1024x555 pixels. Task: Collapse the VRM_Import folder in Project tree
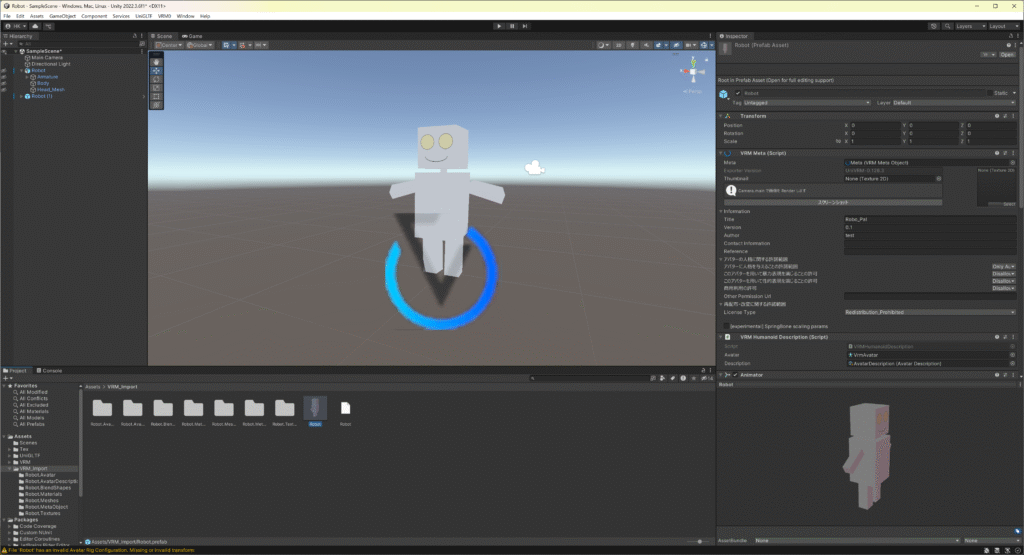coord(10,469)
